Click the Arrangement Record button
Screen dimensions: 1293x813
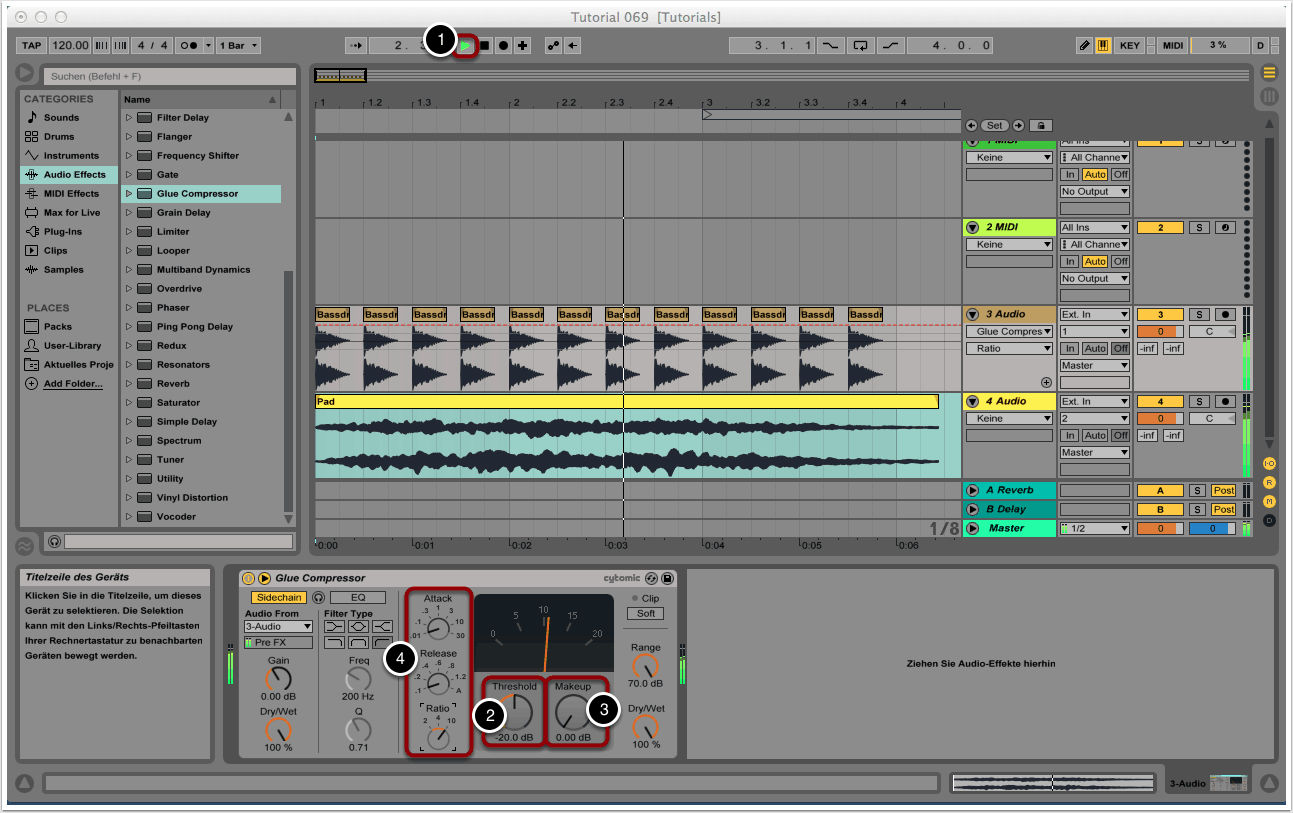(x=504, y=45)
